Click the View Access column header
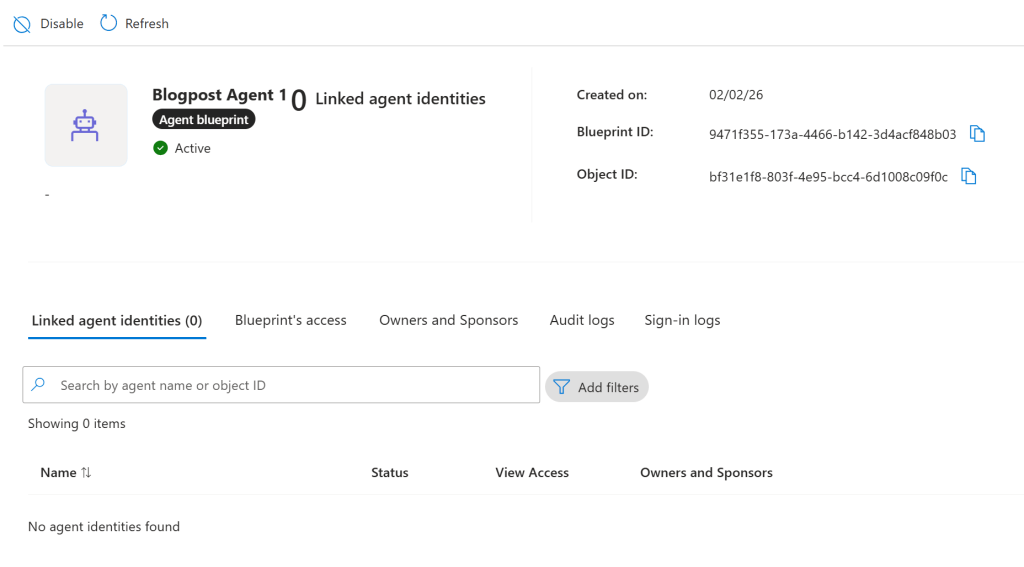This screenshot has height=567, width=1024. coord(531,473)
